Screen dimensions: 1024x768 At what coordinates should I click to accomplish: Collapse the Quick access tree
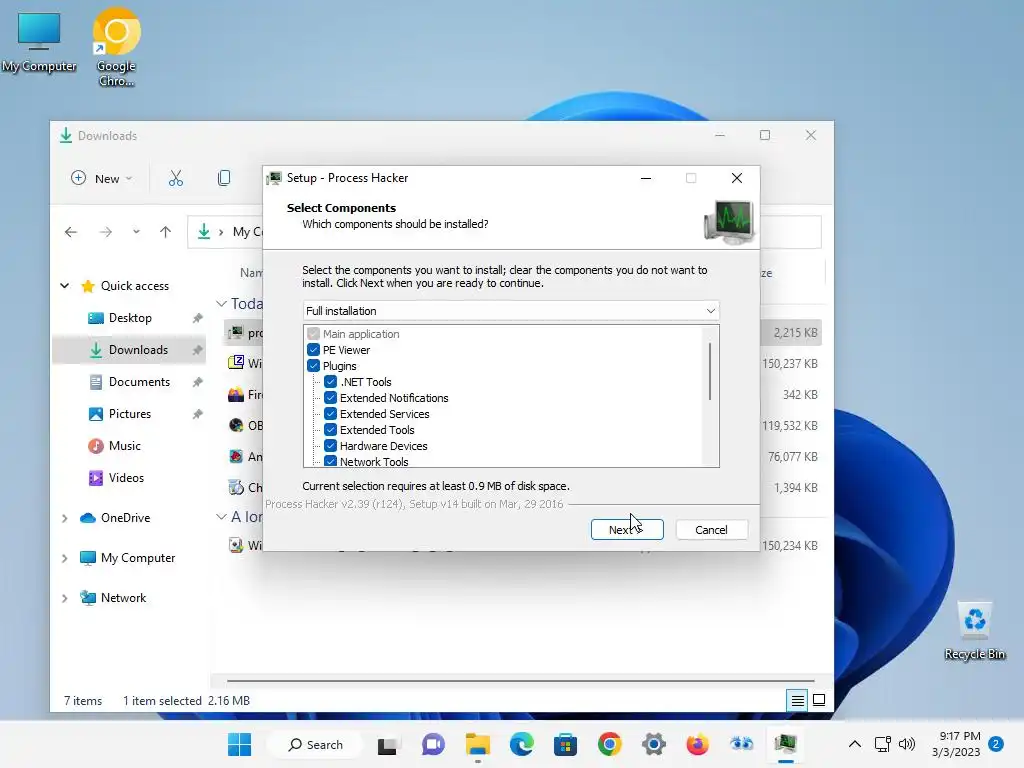(65, 285)
